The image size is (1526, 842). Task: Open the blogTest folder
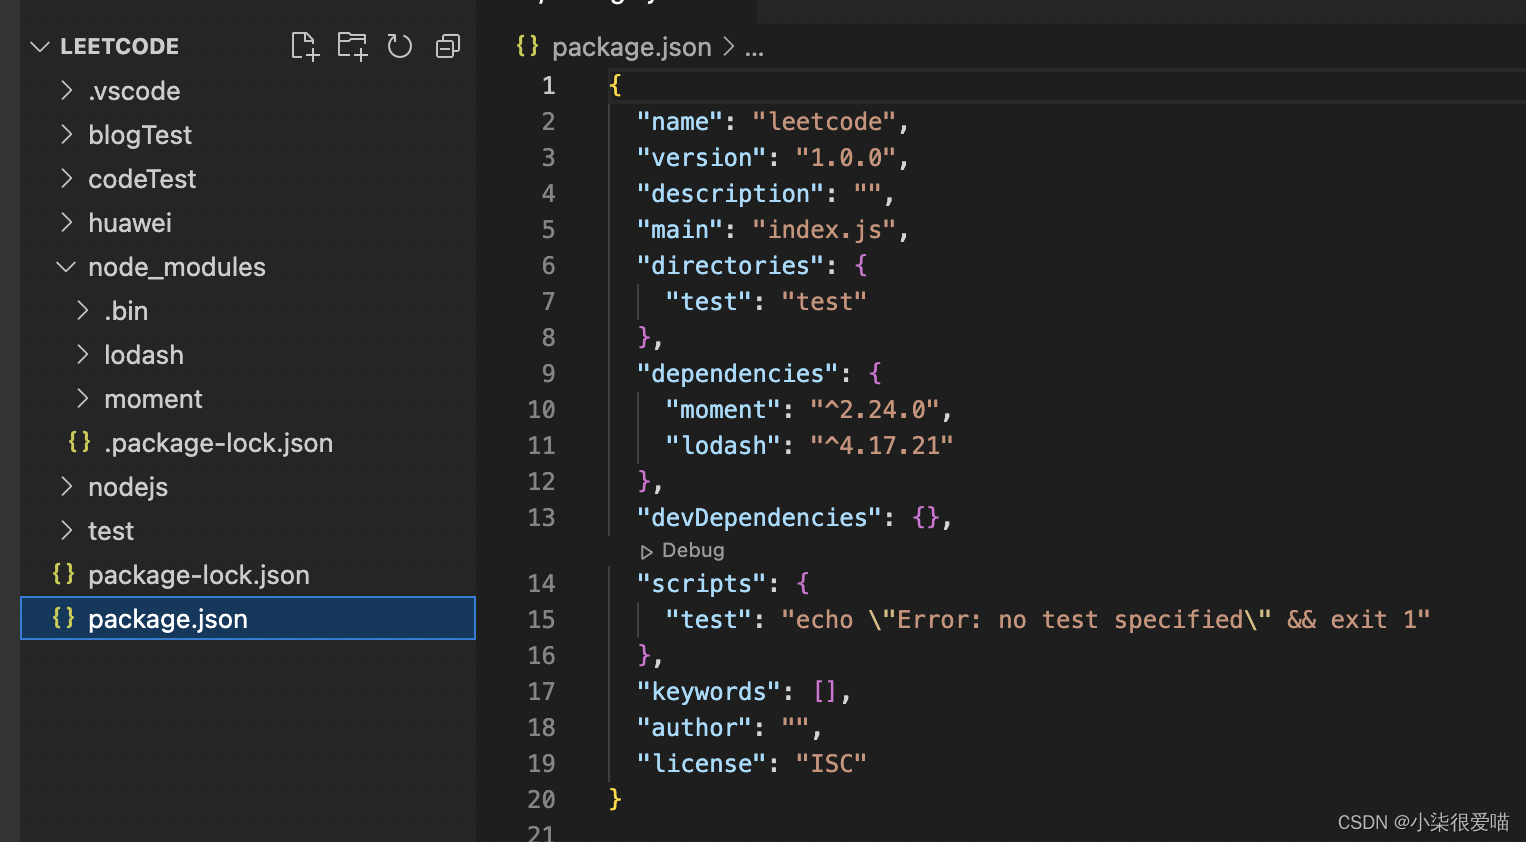point(139,135)
